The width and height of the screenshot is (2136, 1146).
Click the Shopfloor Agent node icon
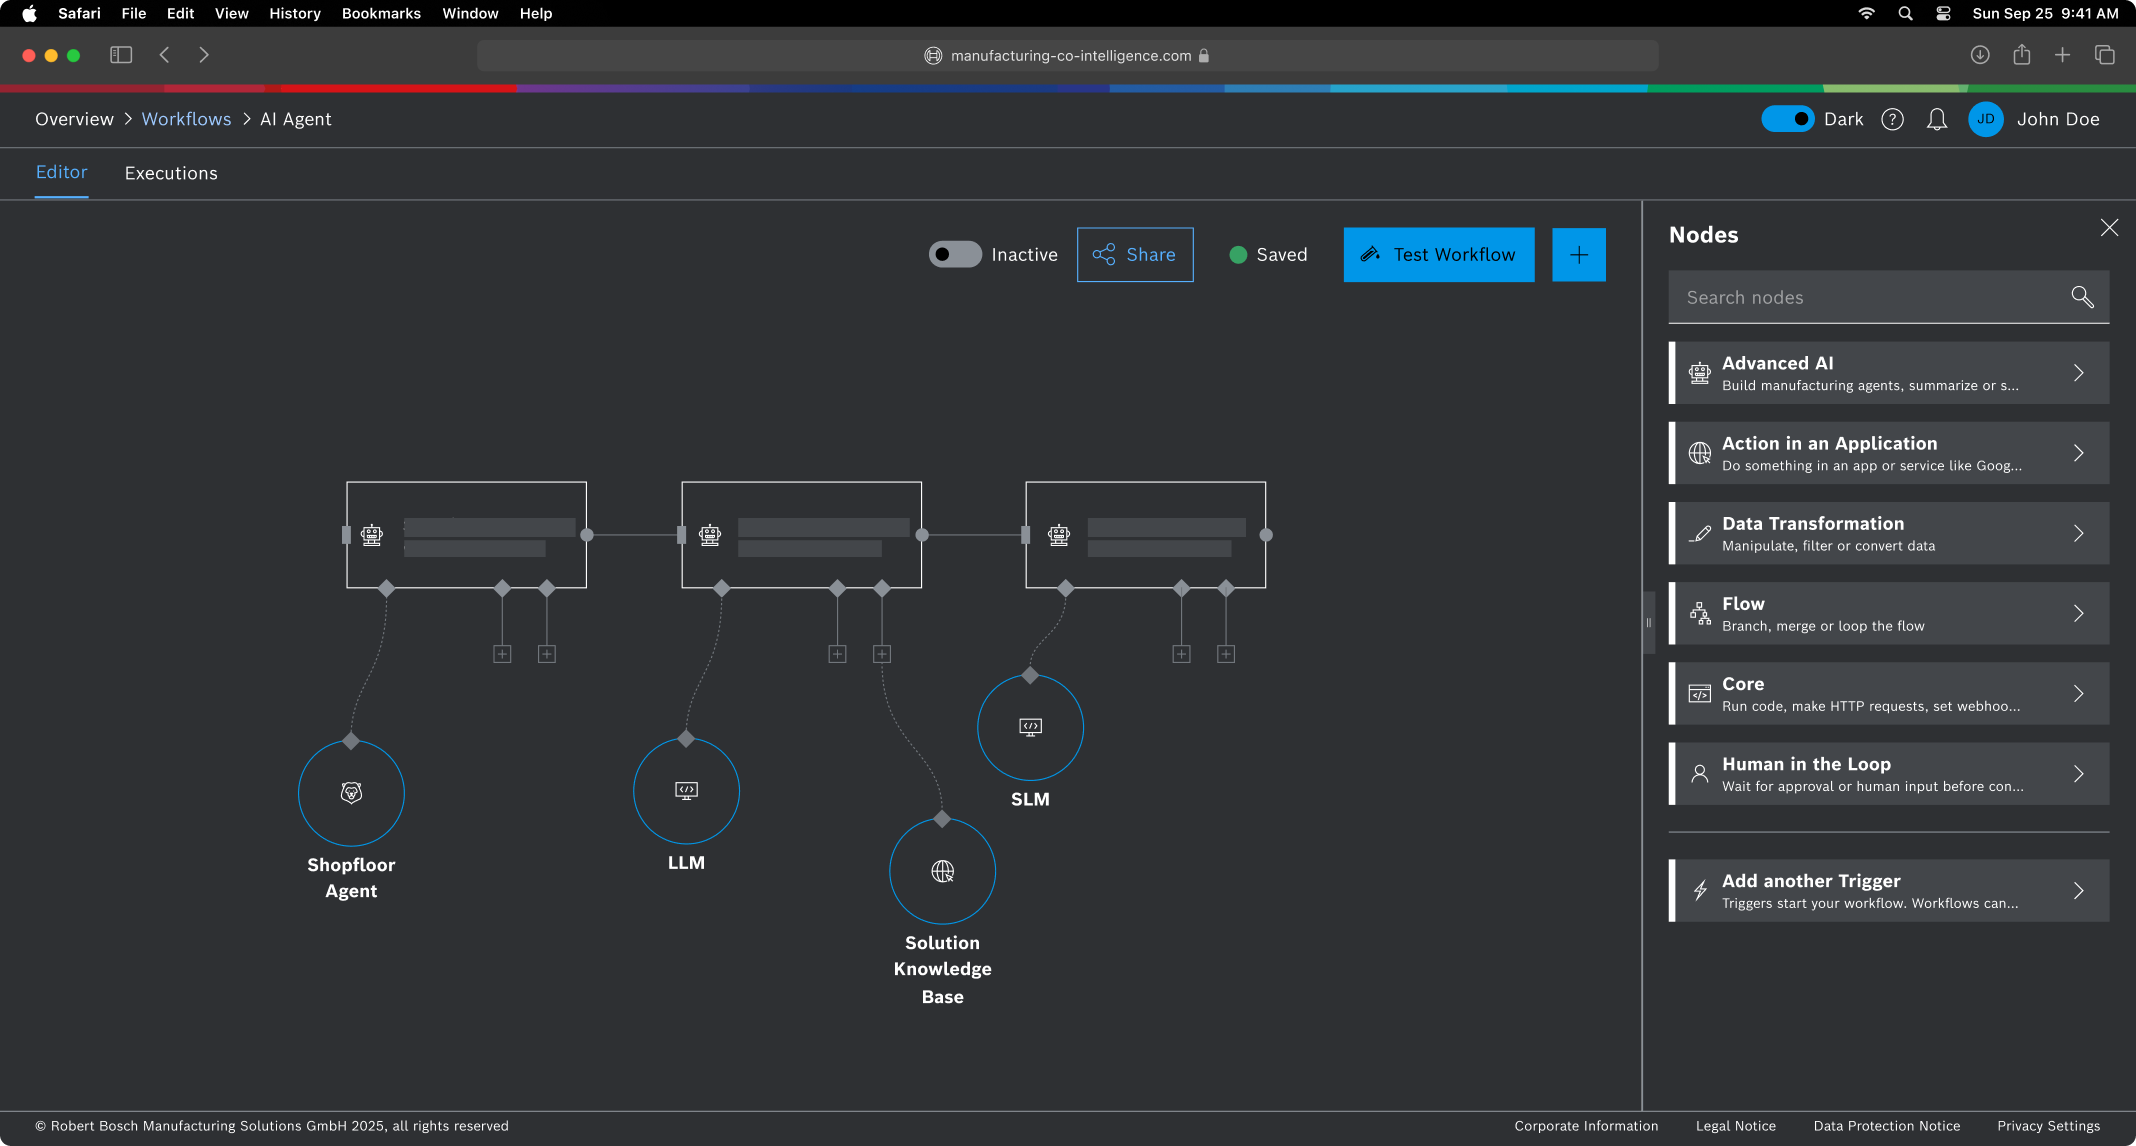pyautogui.click(x=351, y=793)
